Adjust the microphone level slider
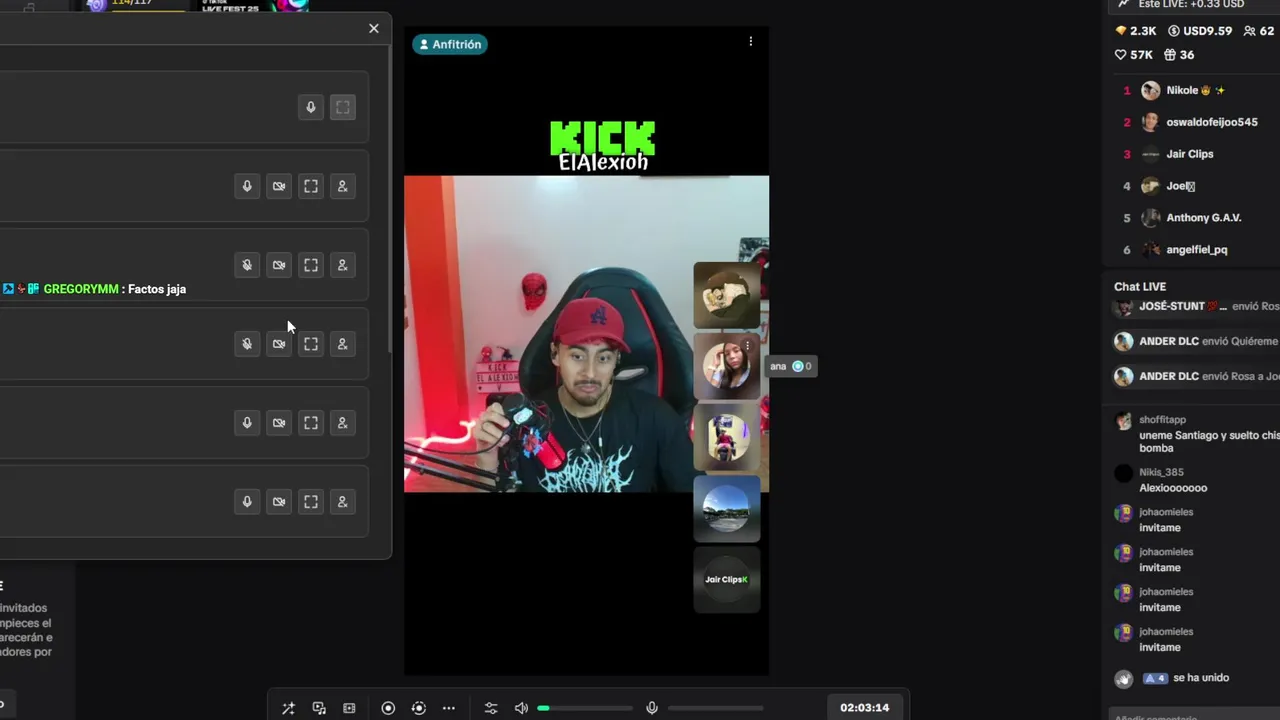 (x=715, y=708)
